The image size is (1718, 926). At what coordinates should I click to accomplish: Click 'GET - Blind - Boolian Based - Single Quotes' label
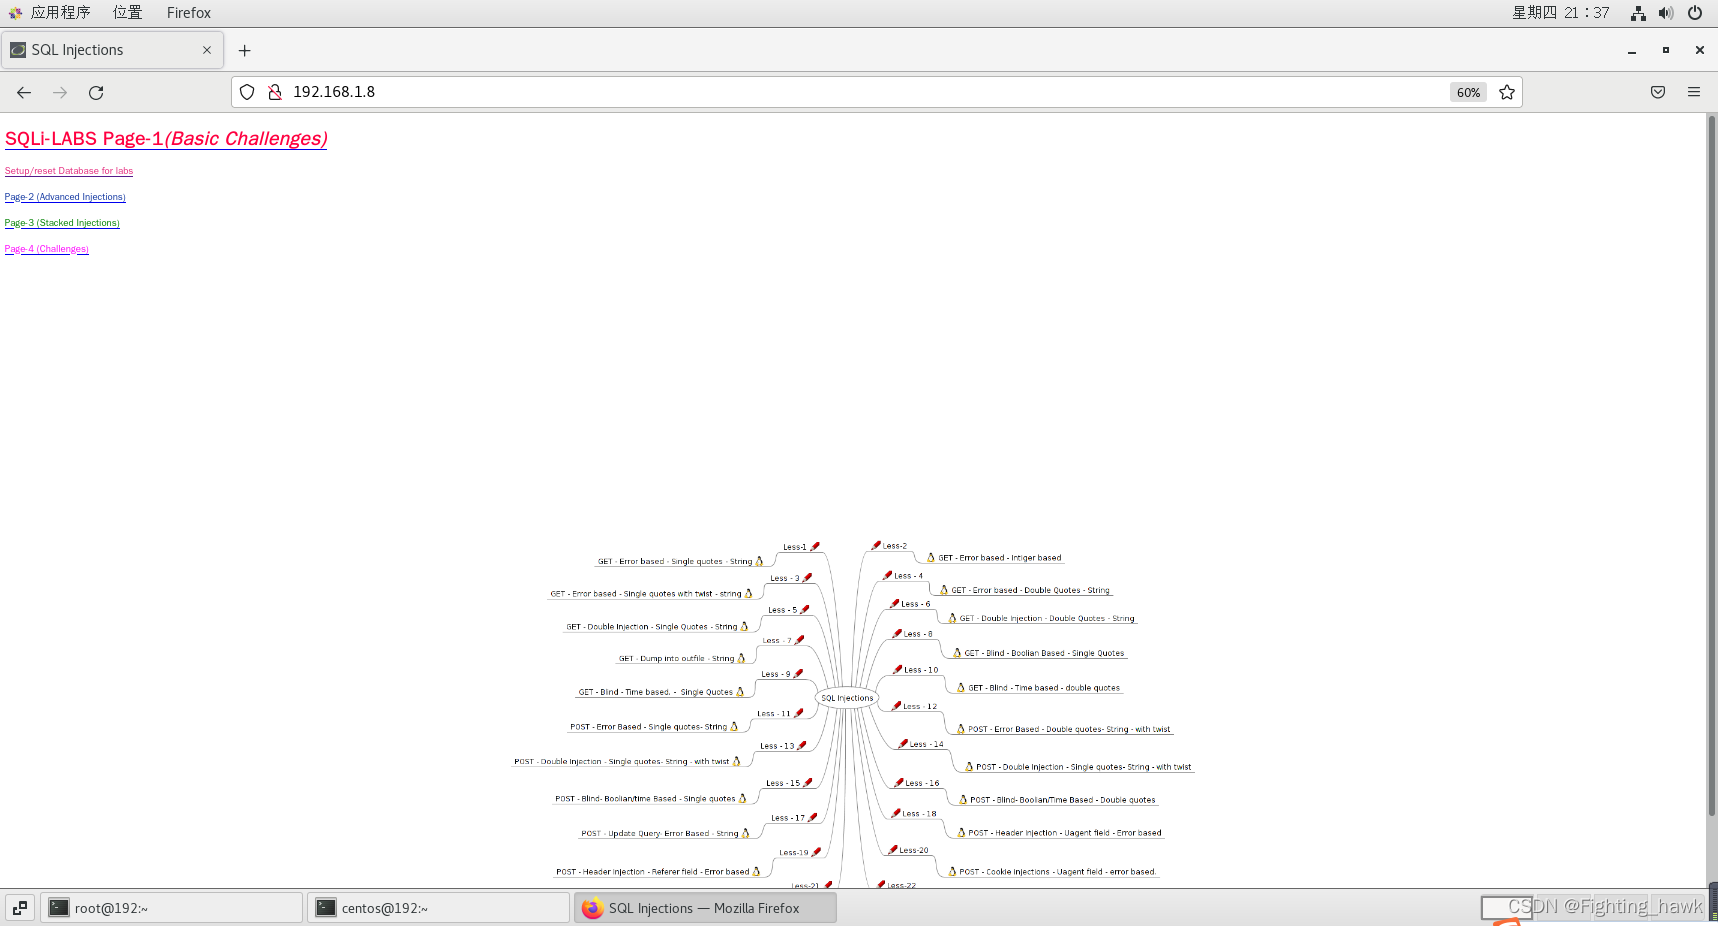point(1044,653)
